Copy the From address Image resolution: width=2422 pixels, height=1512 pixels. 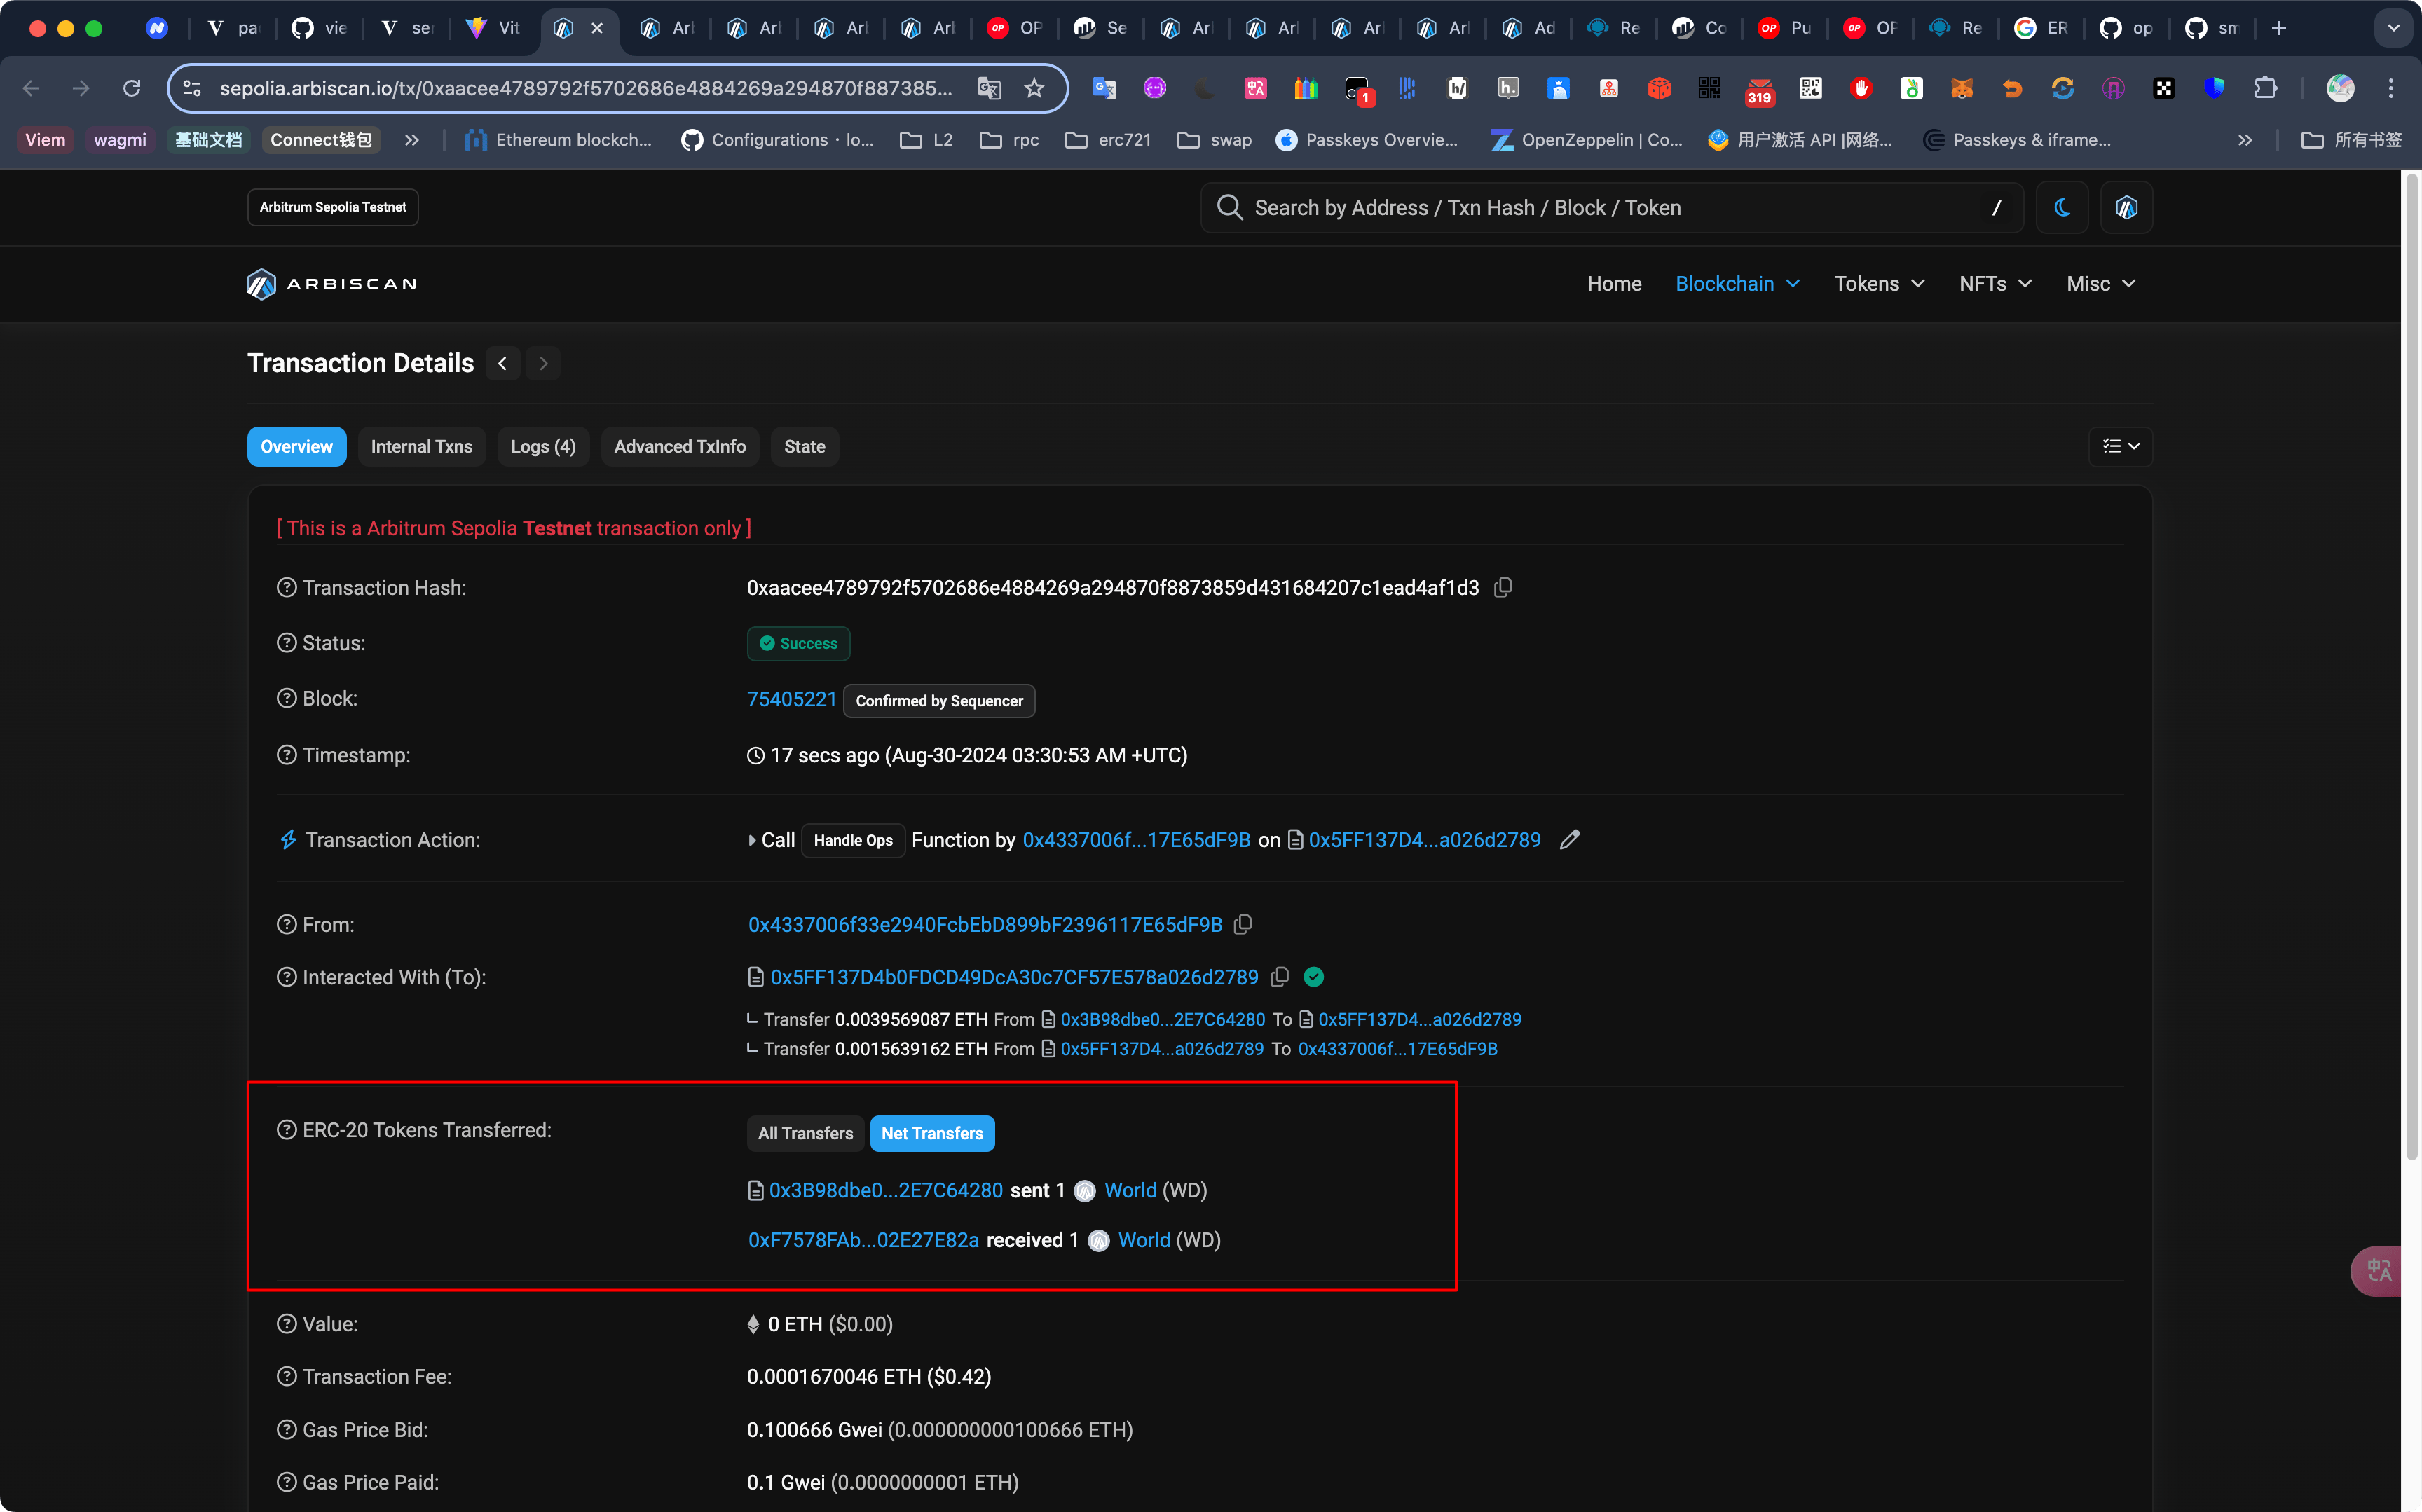coord(1243,925)
